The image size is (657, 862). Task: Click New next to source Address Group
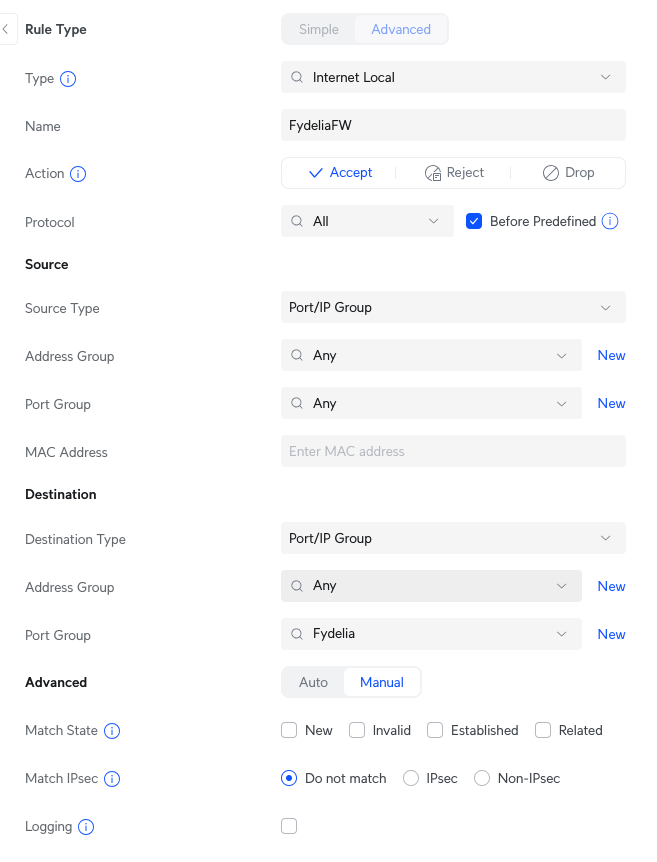pos(611,356)
